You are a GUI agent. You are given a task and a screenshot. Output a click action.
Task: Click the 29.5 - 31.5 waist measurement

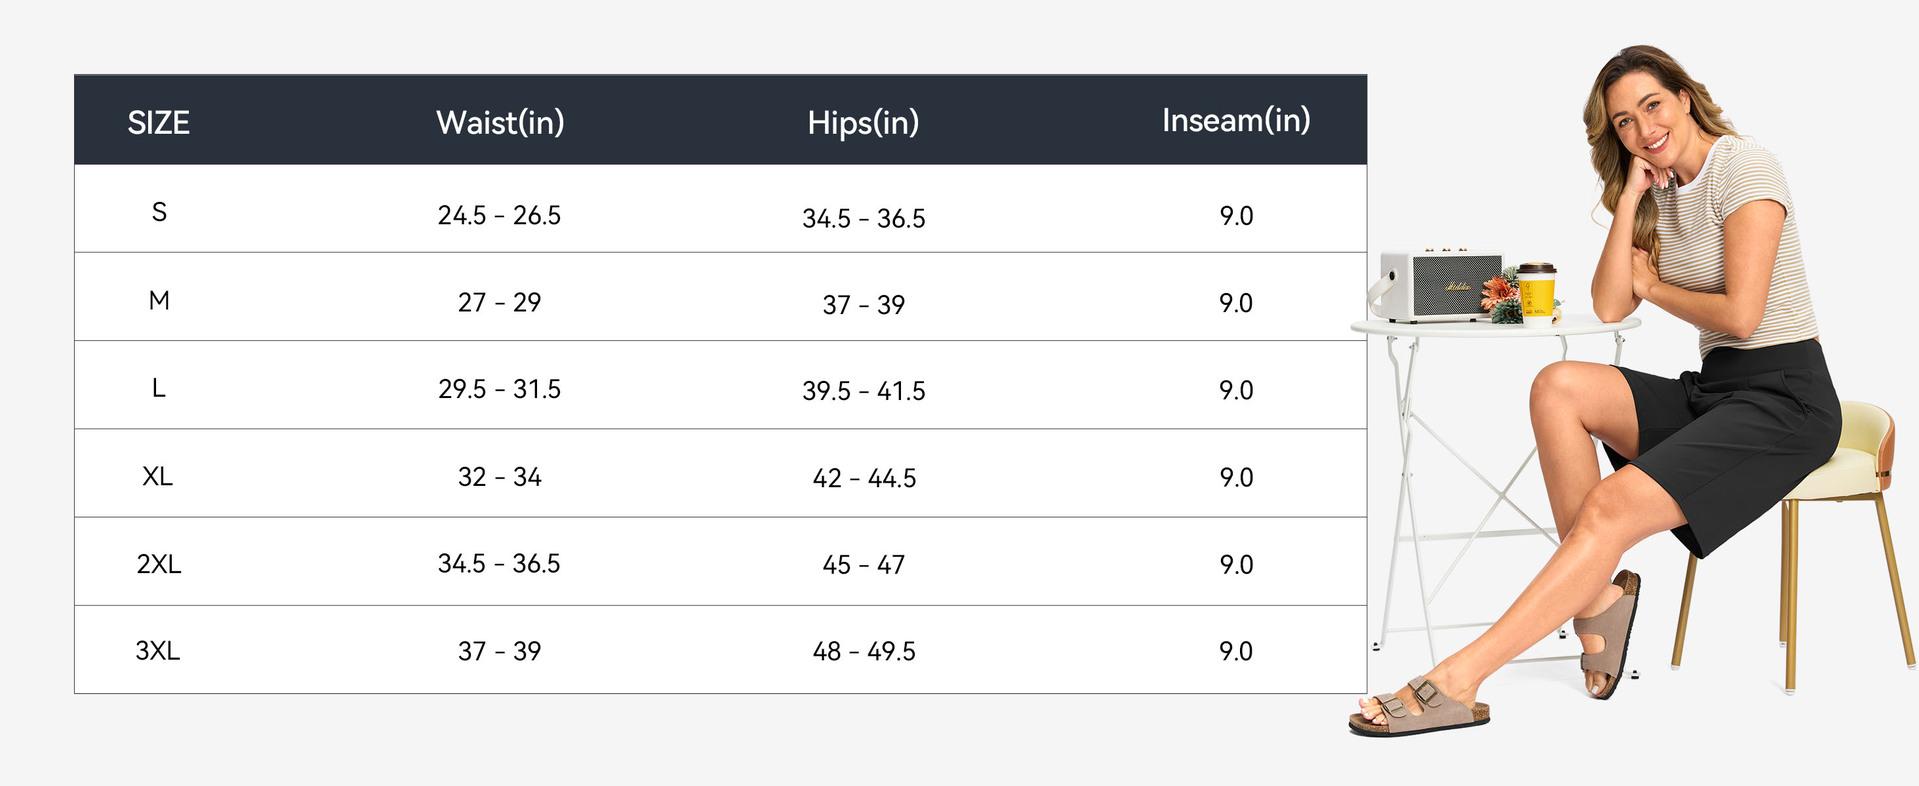click(x=499, y=389)
